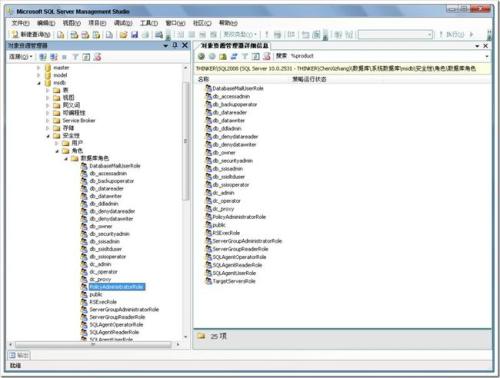Expand the model database node
The image size is (500, 378).
click(38, 75)
